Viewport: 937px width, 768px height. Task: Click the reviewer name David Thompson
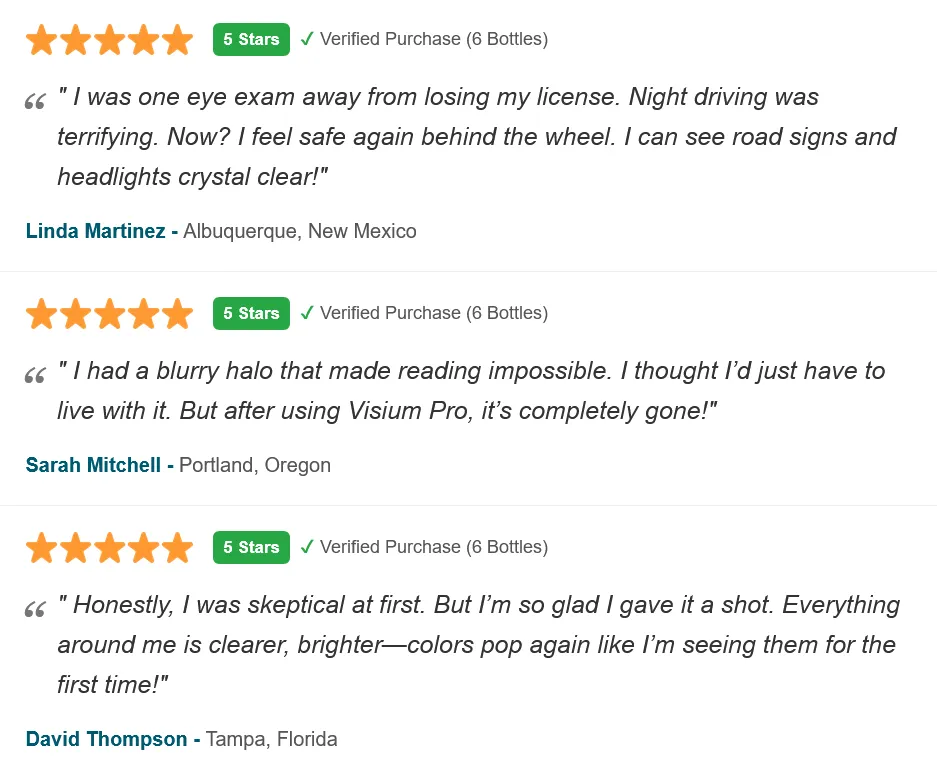coord(106,739)
